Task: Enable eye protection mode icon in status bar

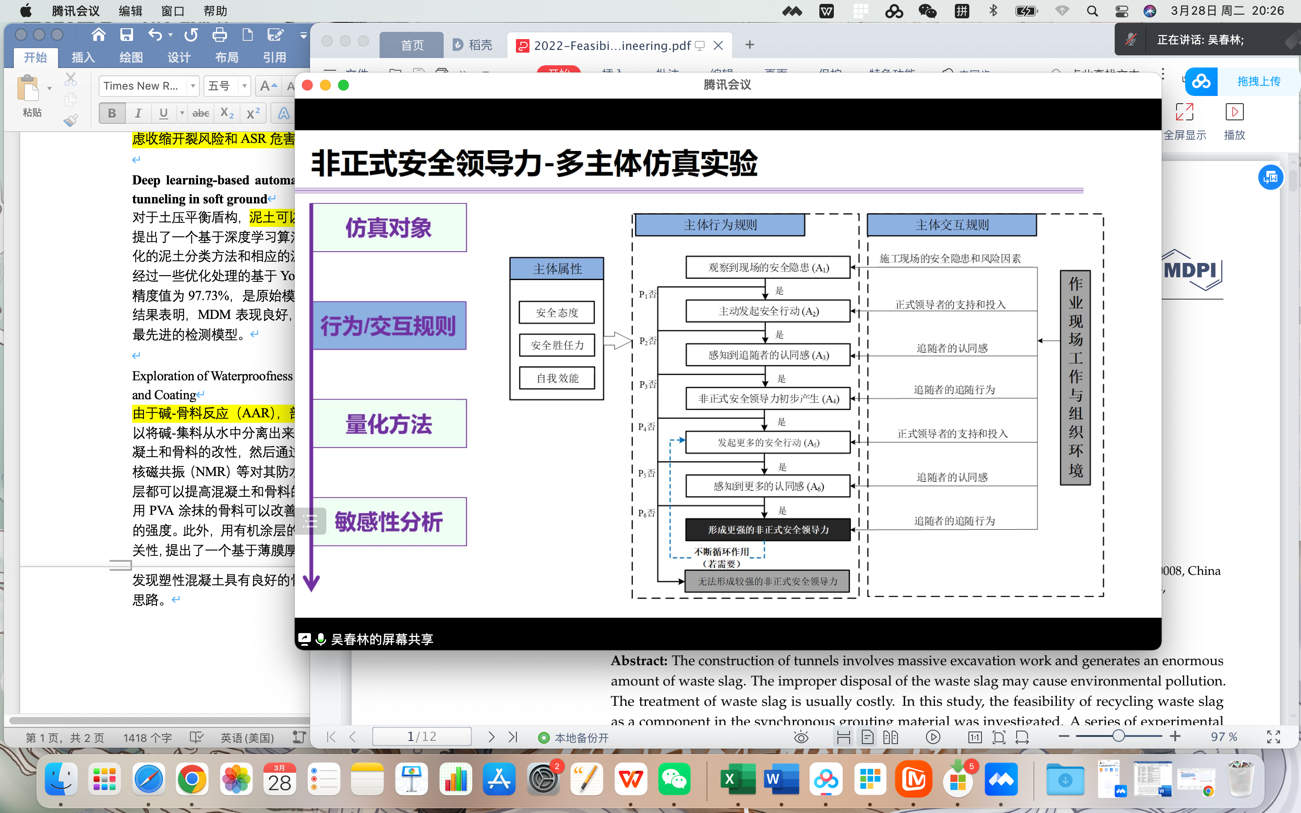Action: tap(801, 738)
